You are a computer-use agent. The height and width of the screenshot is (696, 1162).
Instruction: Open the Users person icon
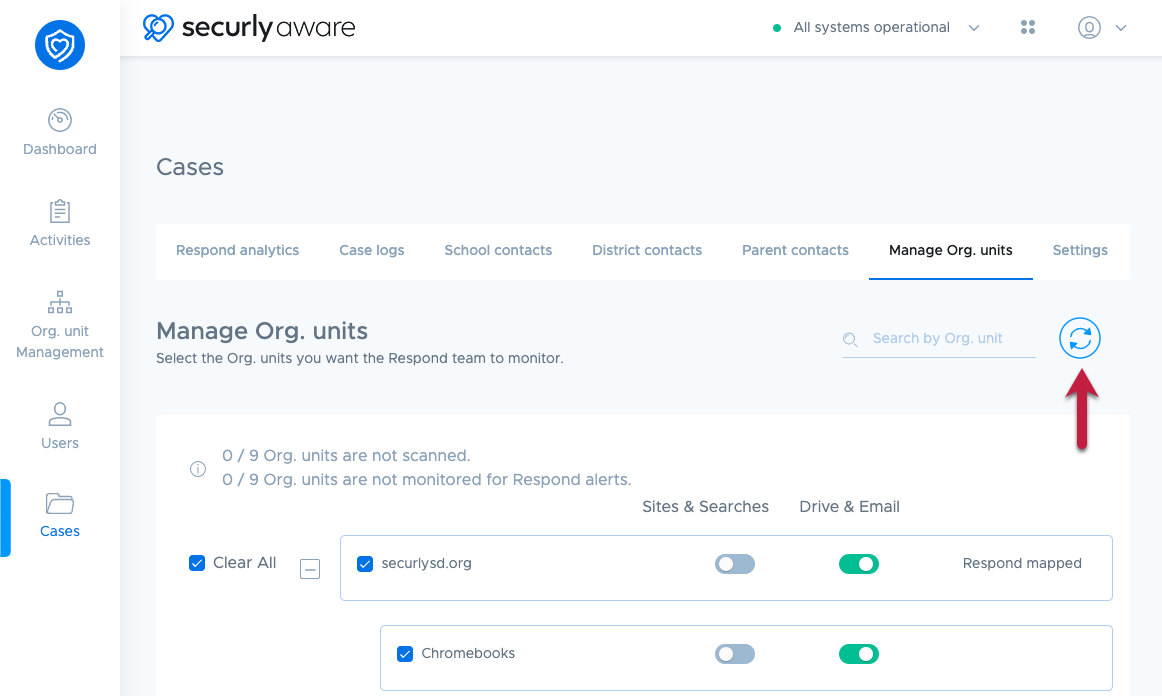point(60,414)
